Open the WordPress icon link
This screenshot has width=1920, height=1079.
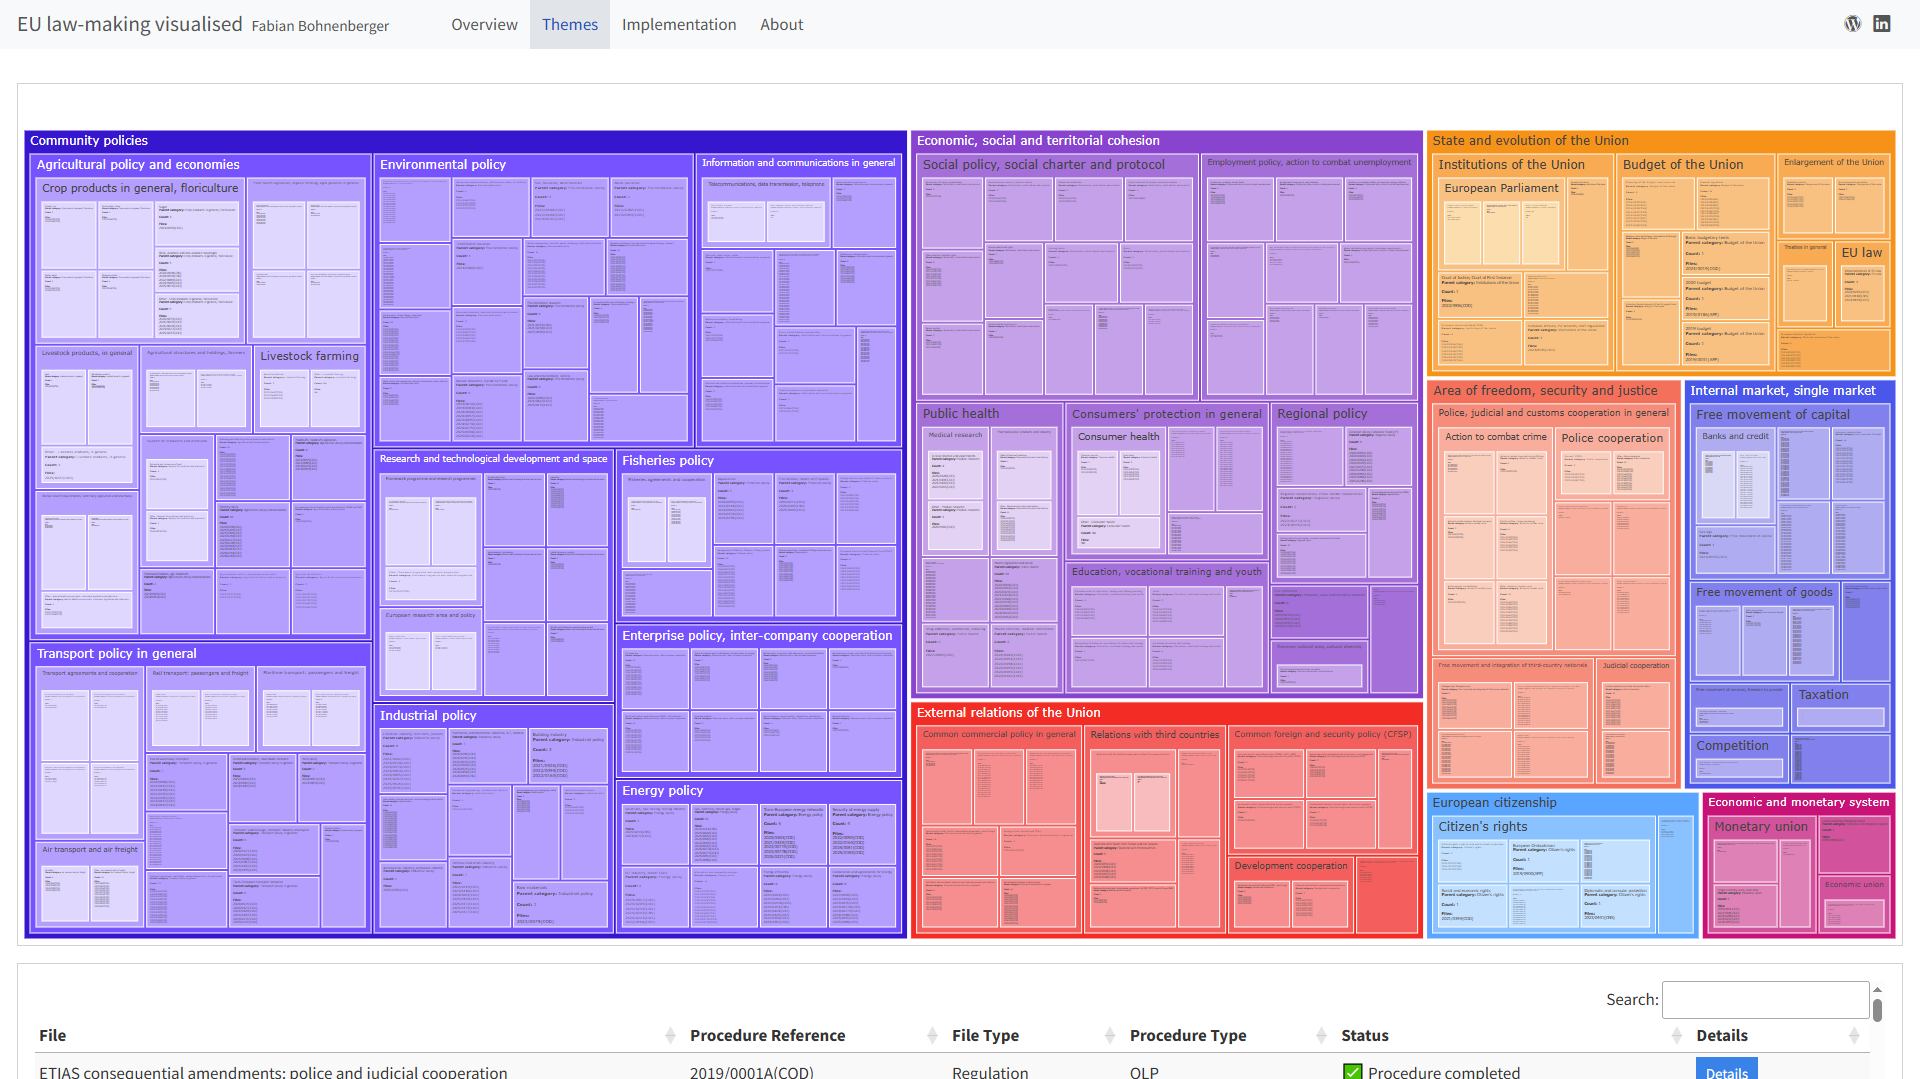1852,24
